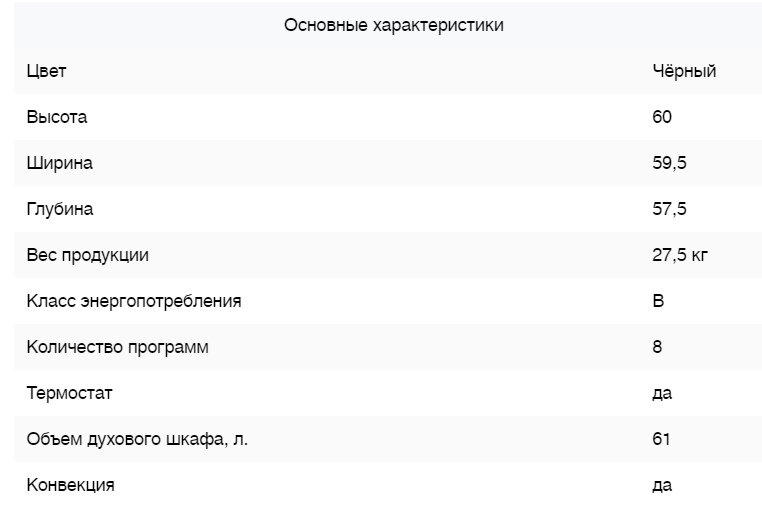Image resolution: width=762 pixels, height=506 pixels.
Task: Click the 'Класс энергопотребления' label
Action: [134, 301]
